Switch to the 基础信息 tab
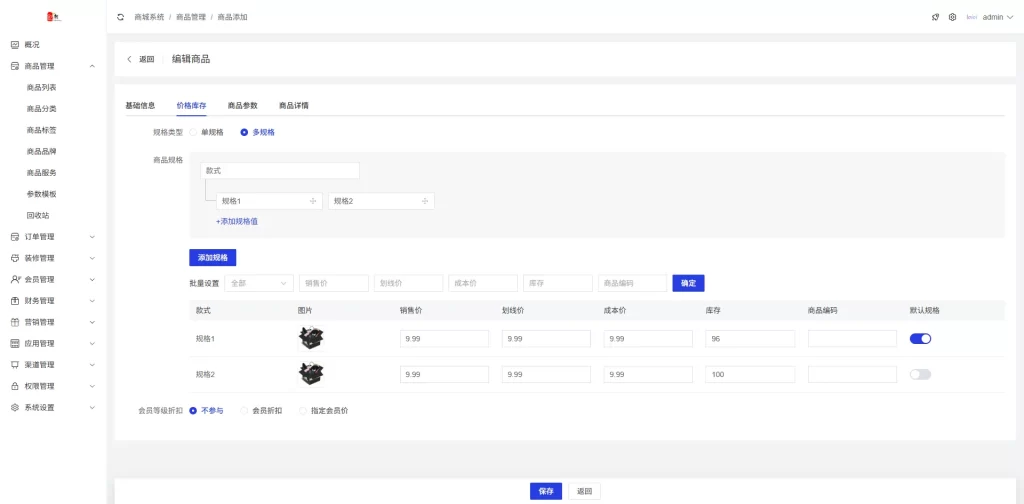1024x504 pixels. click(x=140, y=105)
